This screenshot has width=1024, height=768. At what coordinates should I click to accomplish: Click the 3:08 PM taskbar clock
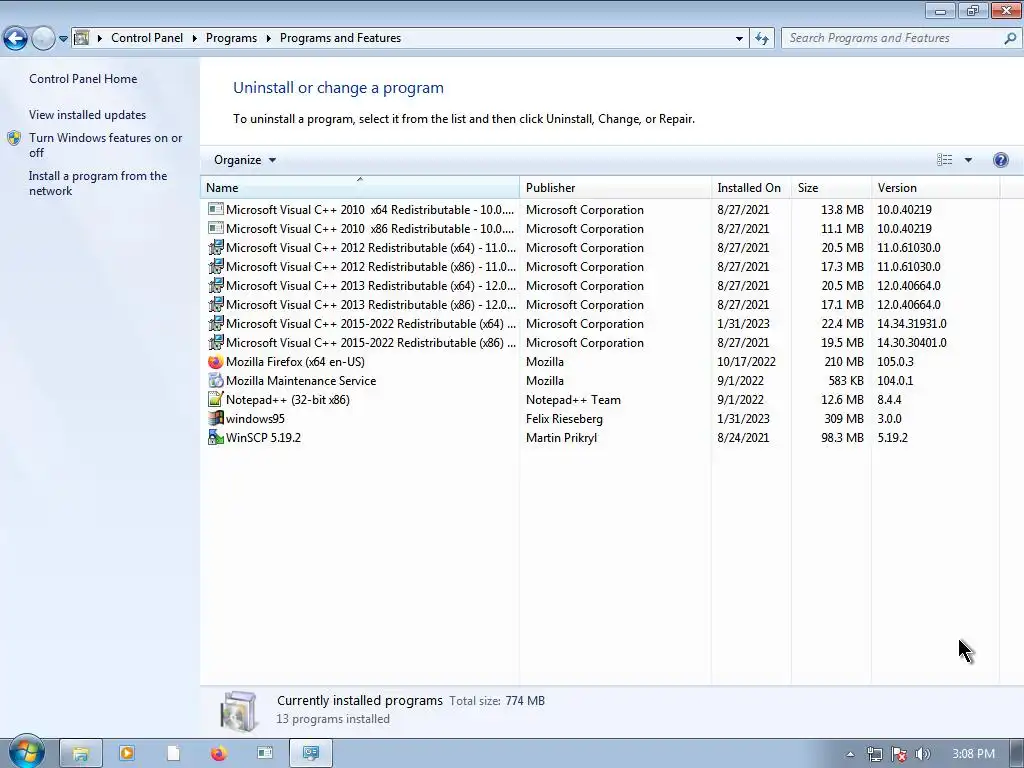point(974,754)
